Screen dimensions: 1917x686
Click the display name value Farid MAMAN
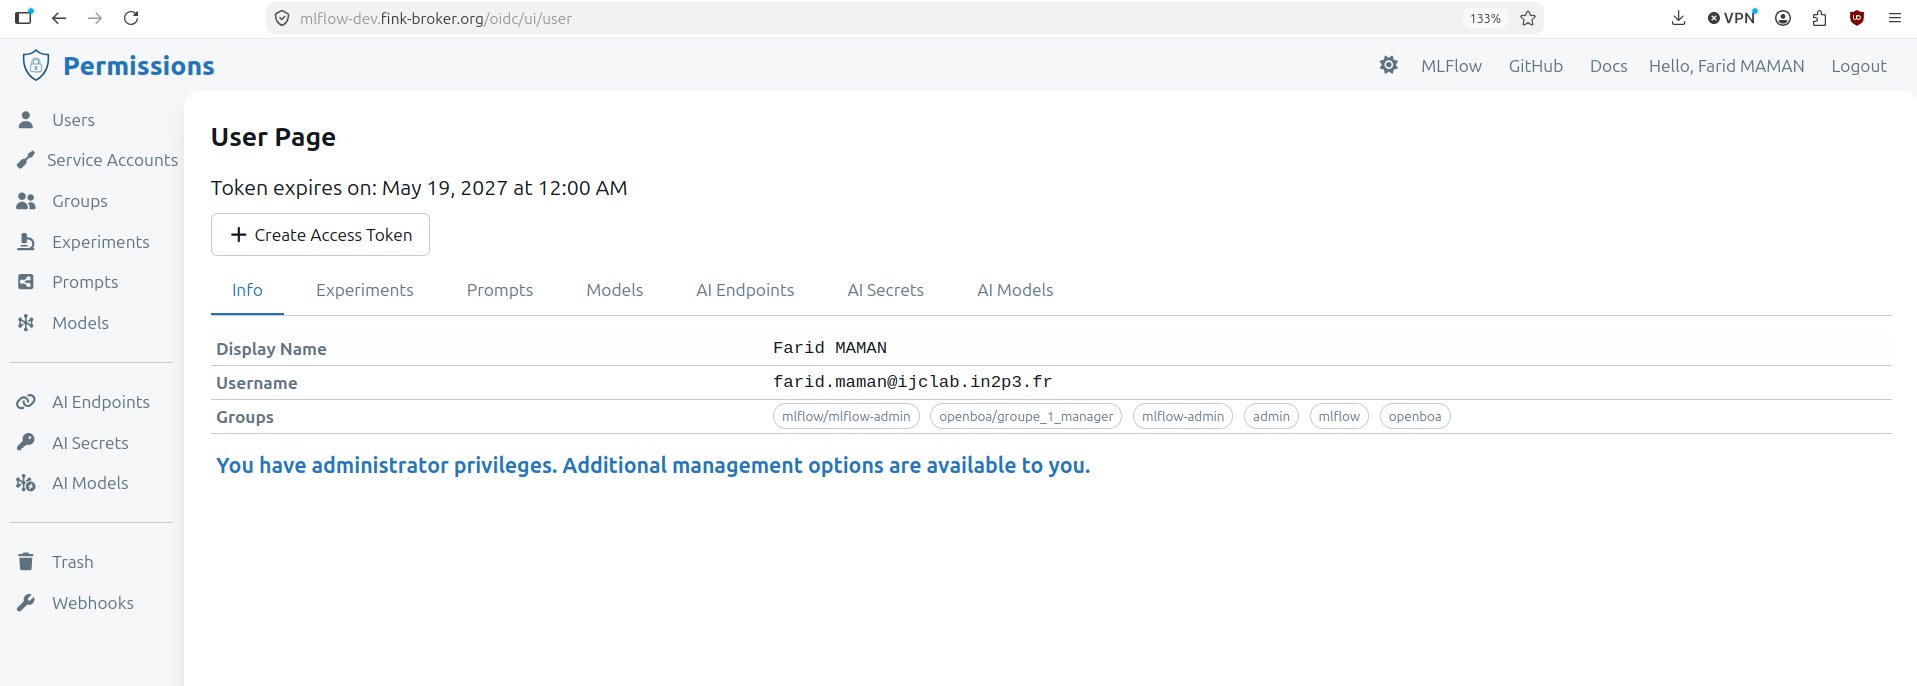pyautogui.click(x=830, y=348)
